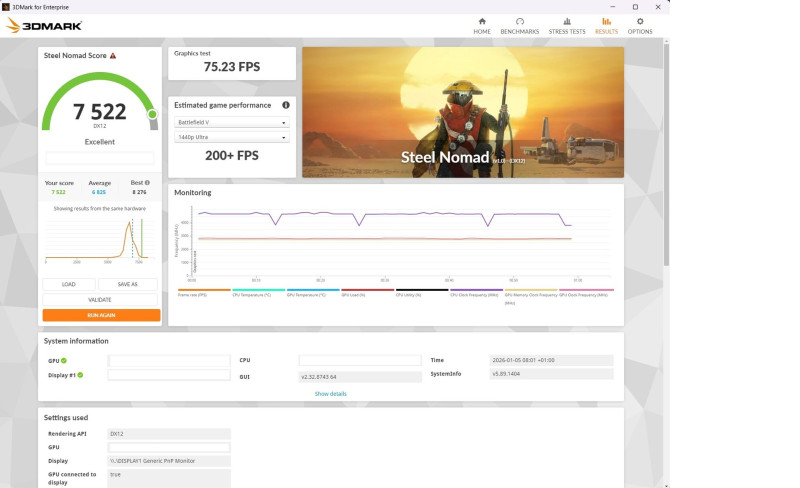Click the vertical scrollbar
Screen dimensions: 800x488
click(666, 153)
